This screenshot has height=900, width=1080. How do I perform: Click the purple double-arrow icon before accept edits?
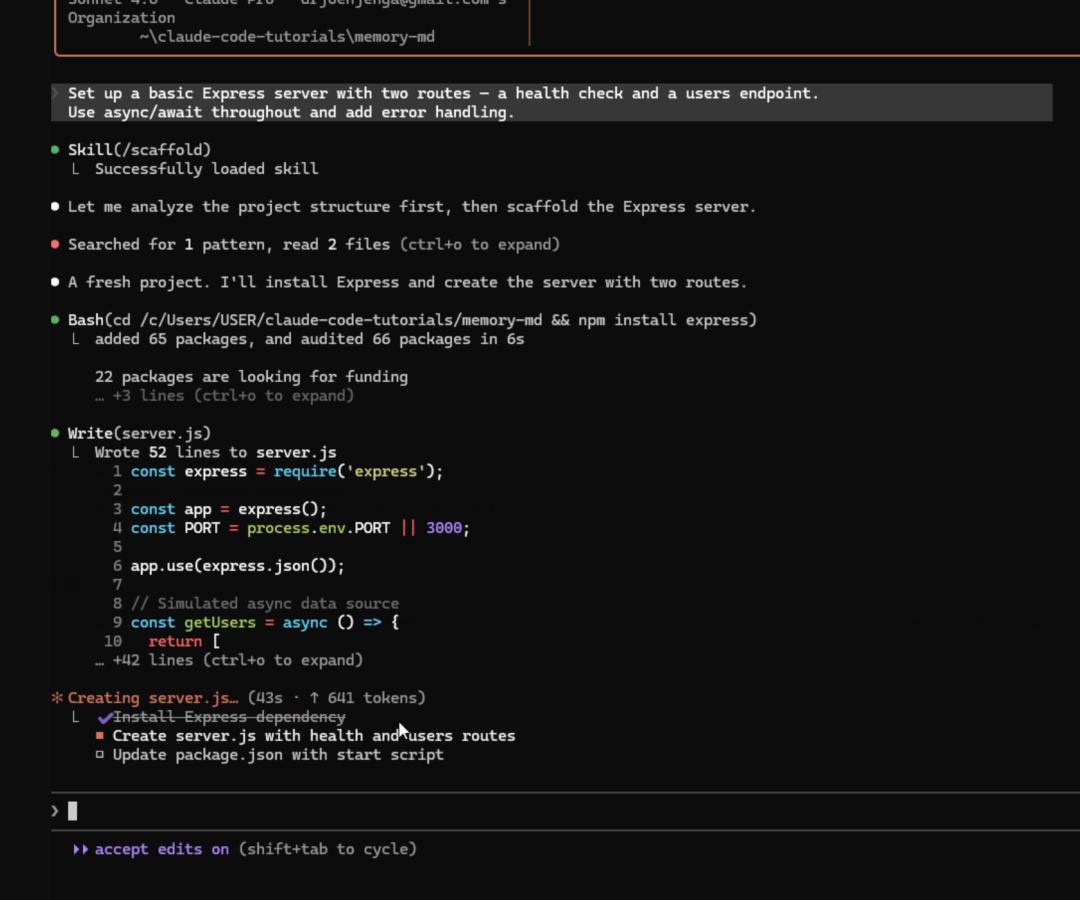80,849
